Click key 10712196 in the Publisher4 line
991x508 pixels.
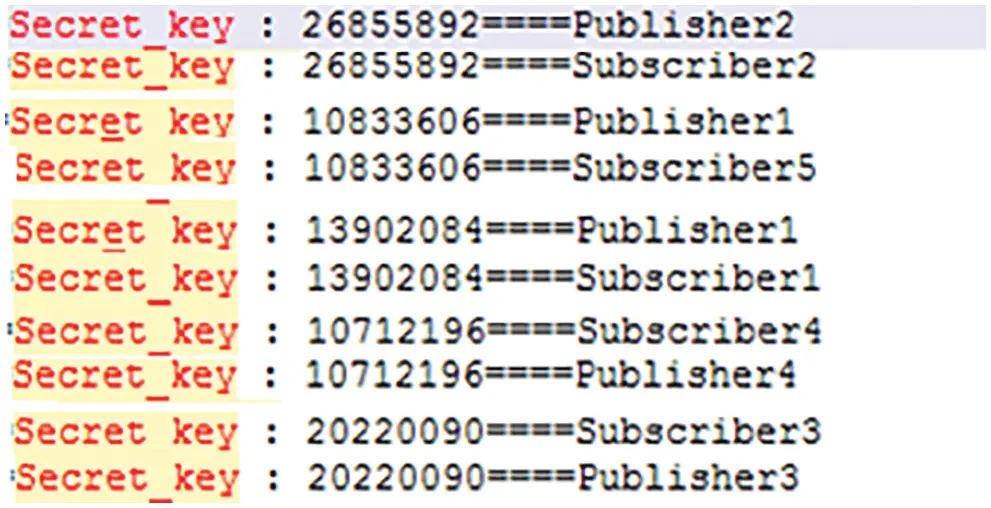(x=396, y=375)
